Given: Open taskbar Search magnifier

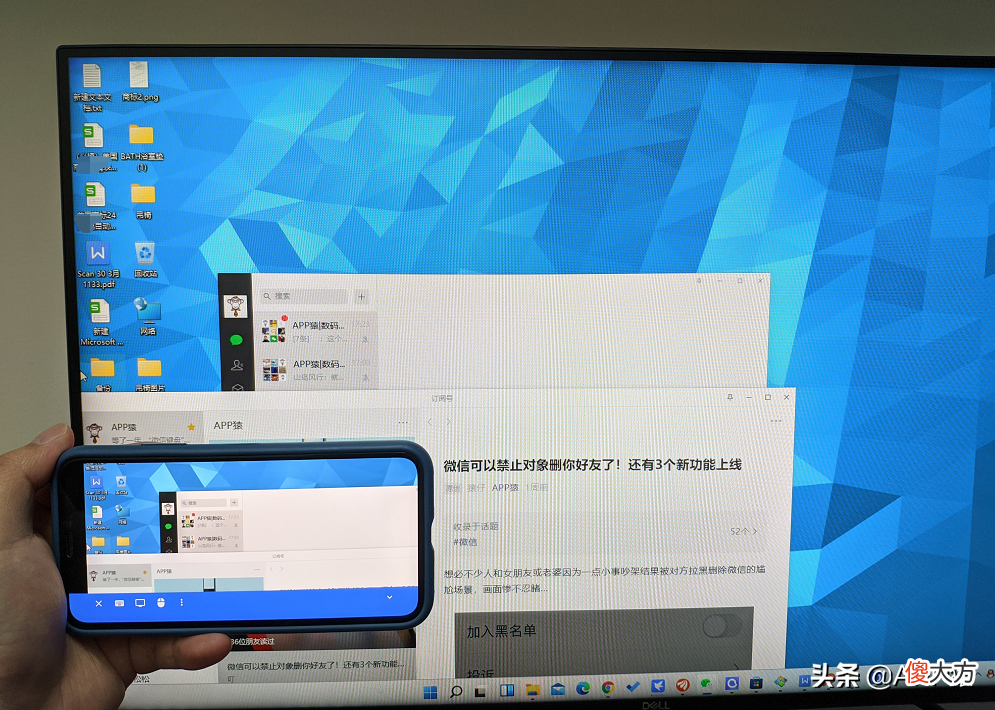Looking at the screenshot, I should point(456,691).
